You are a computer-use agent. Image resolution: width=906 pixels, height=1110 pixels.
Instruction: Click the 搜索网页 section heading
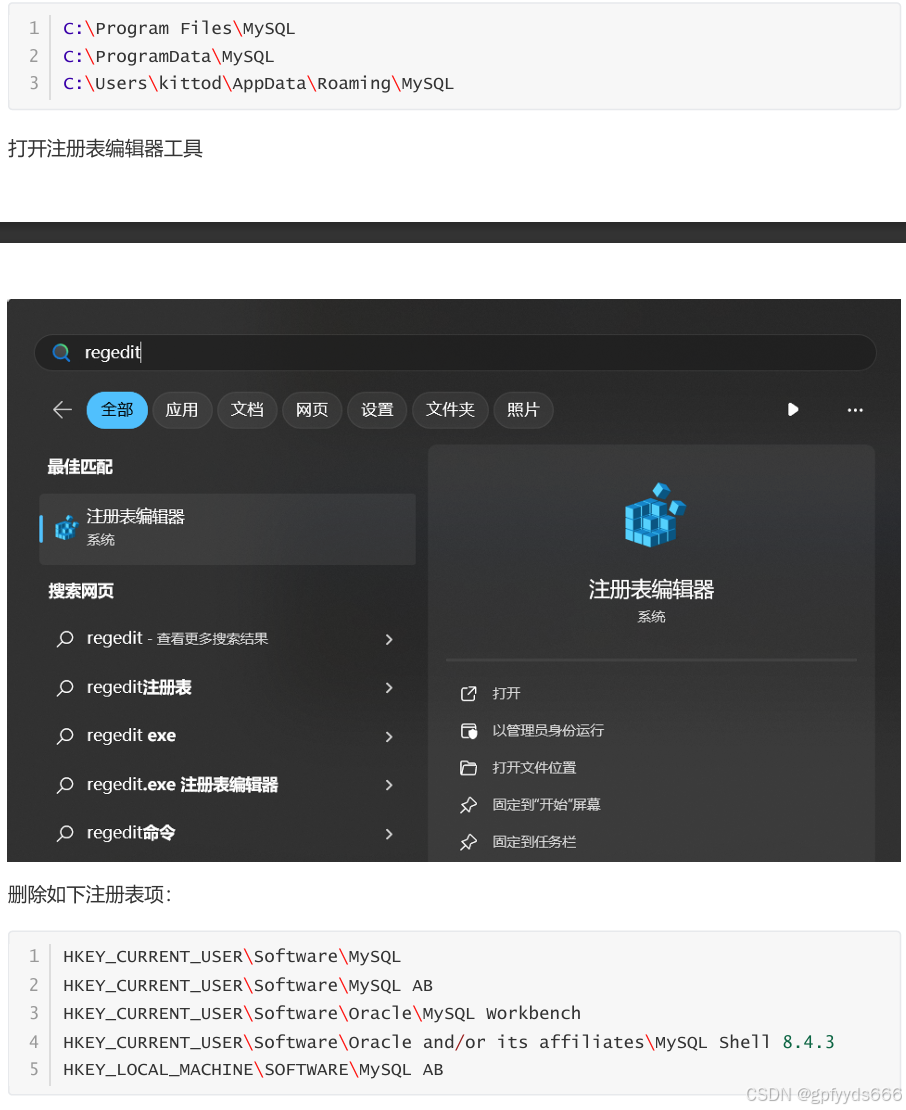pos(81,590)
